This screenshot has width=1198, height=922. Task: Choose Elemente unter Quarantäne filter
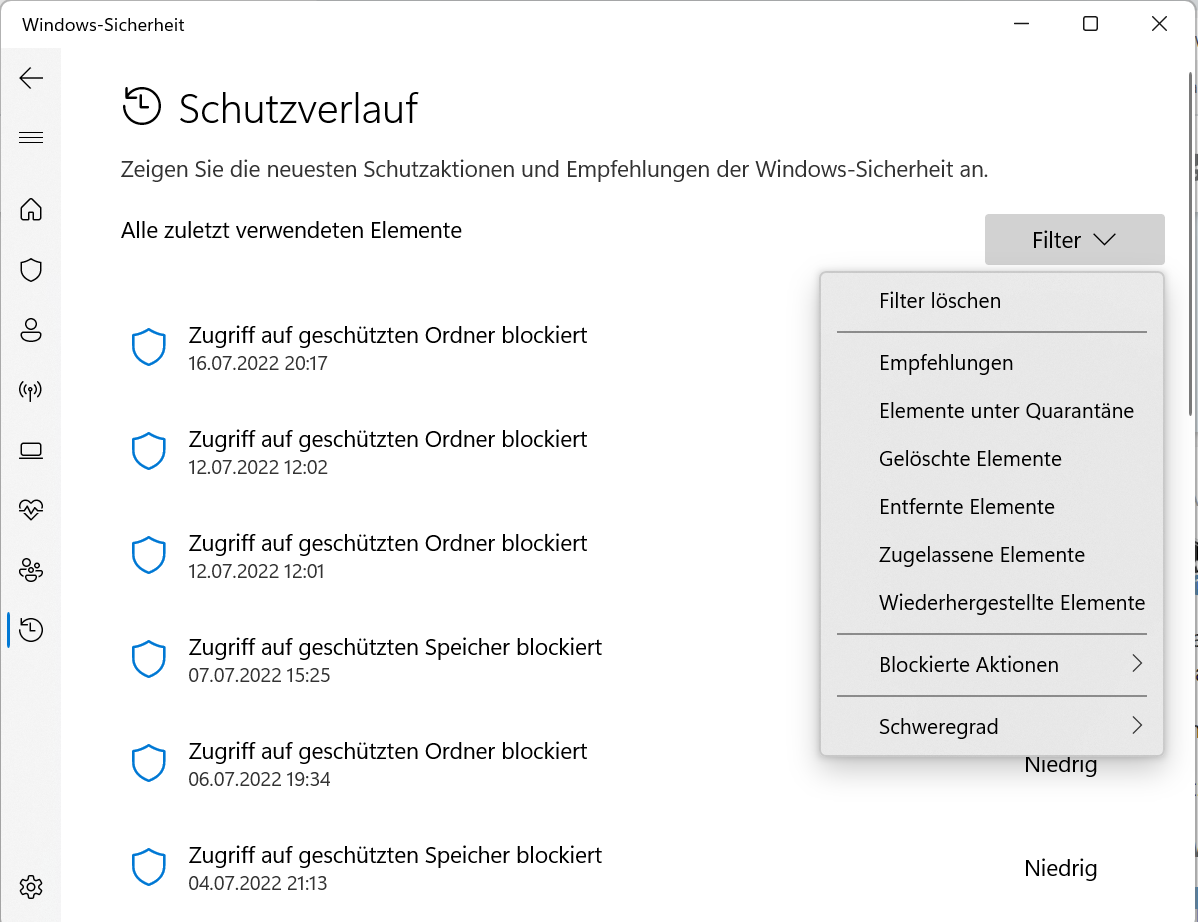coord(1006,410)
